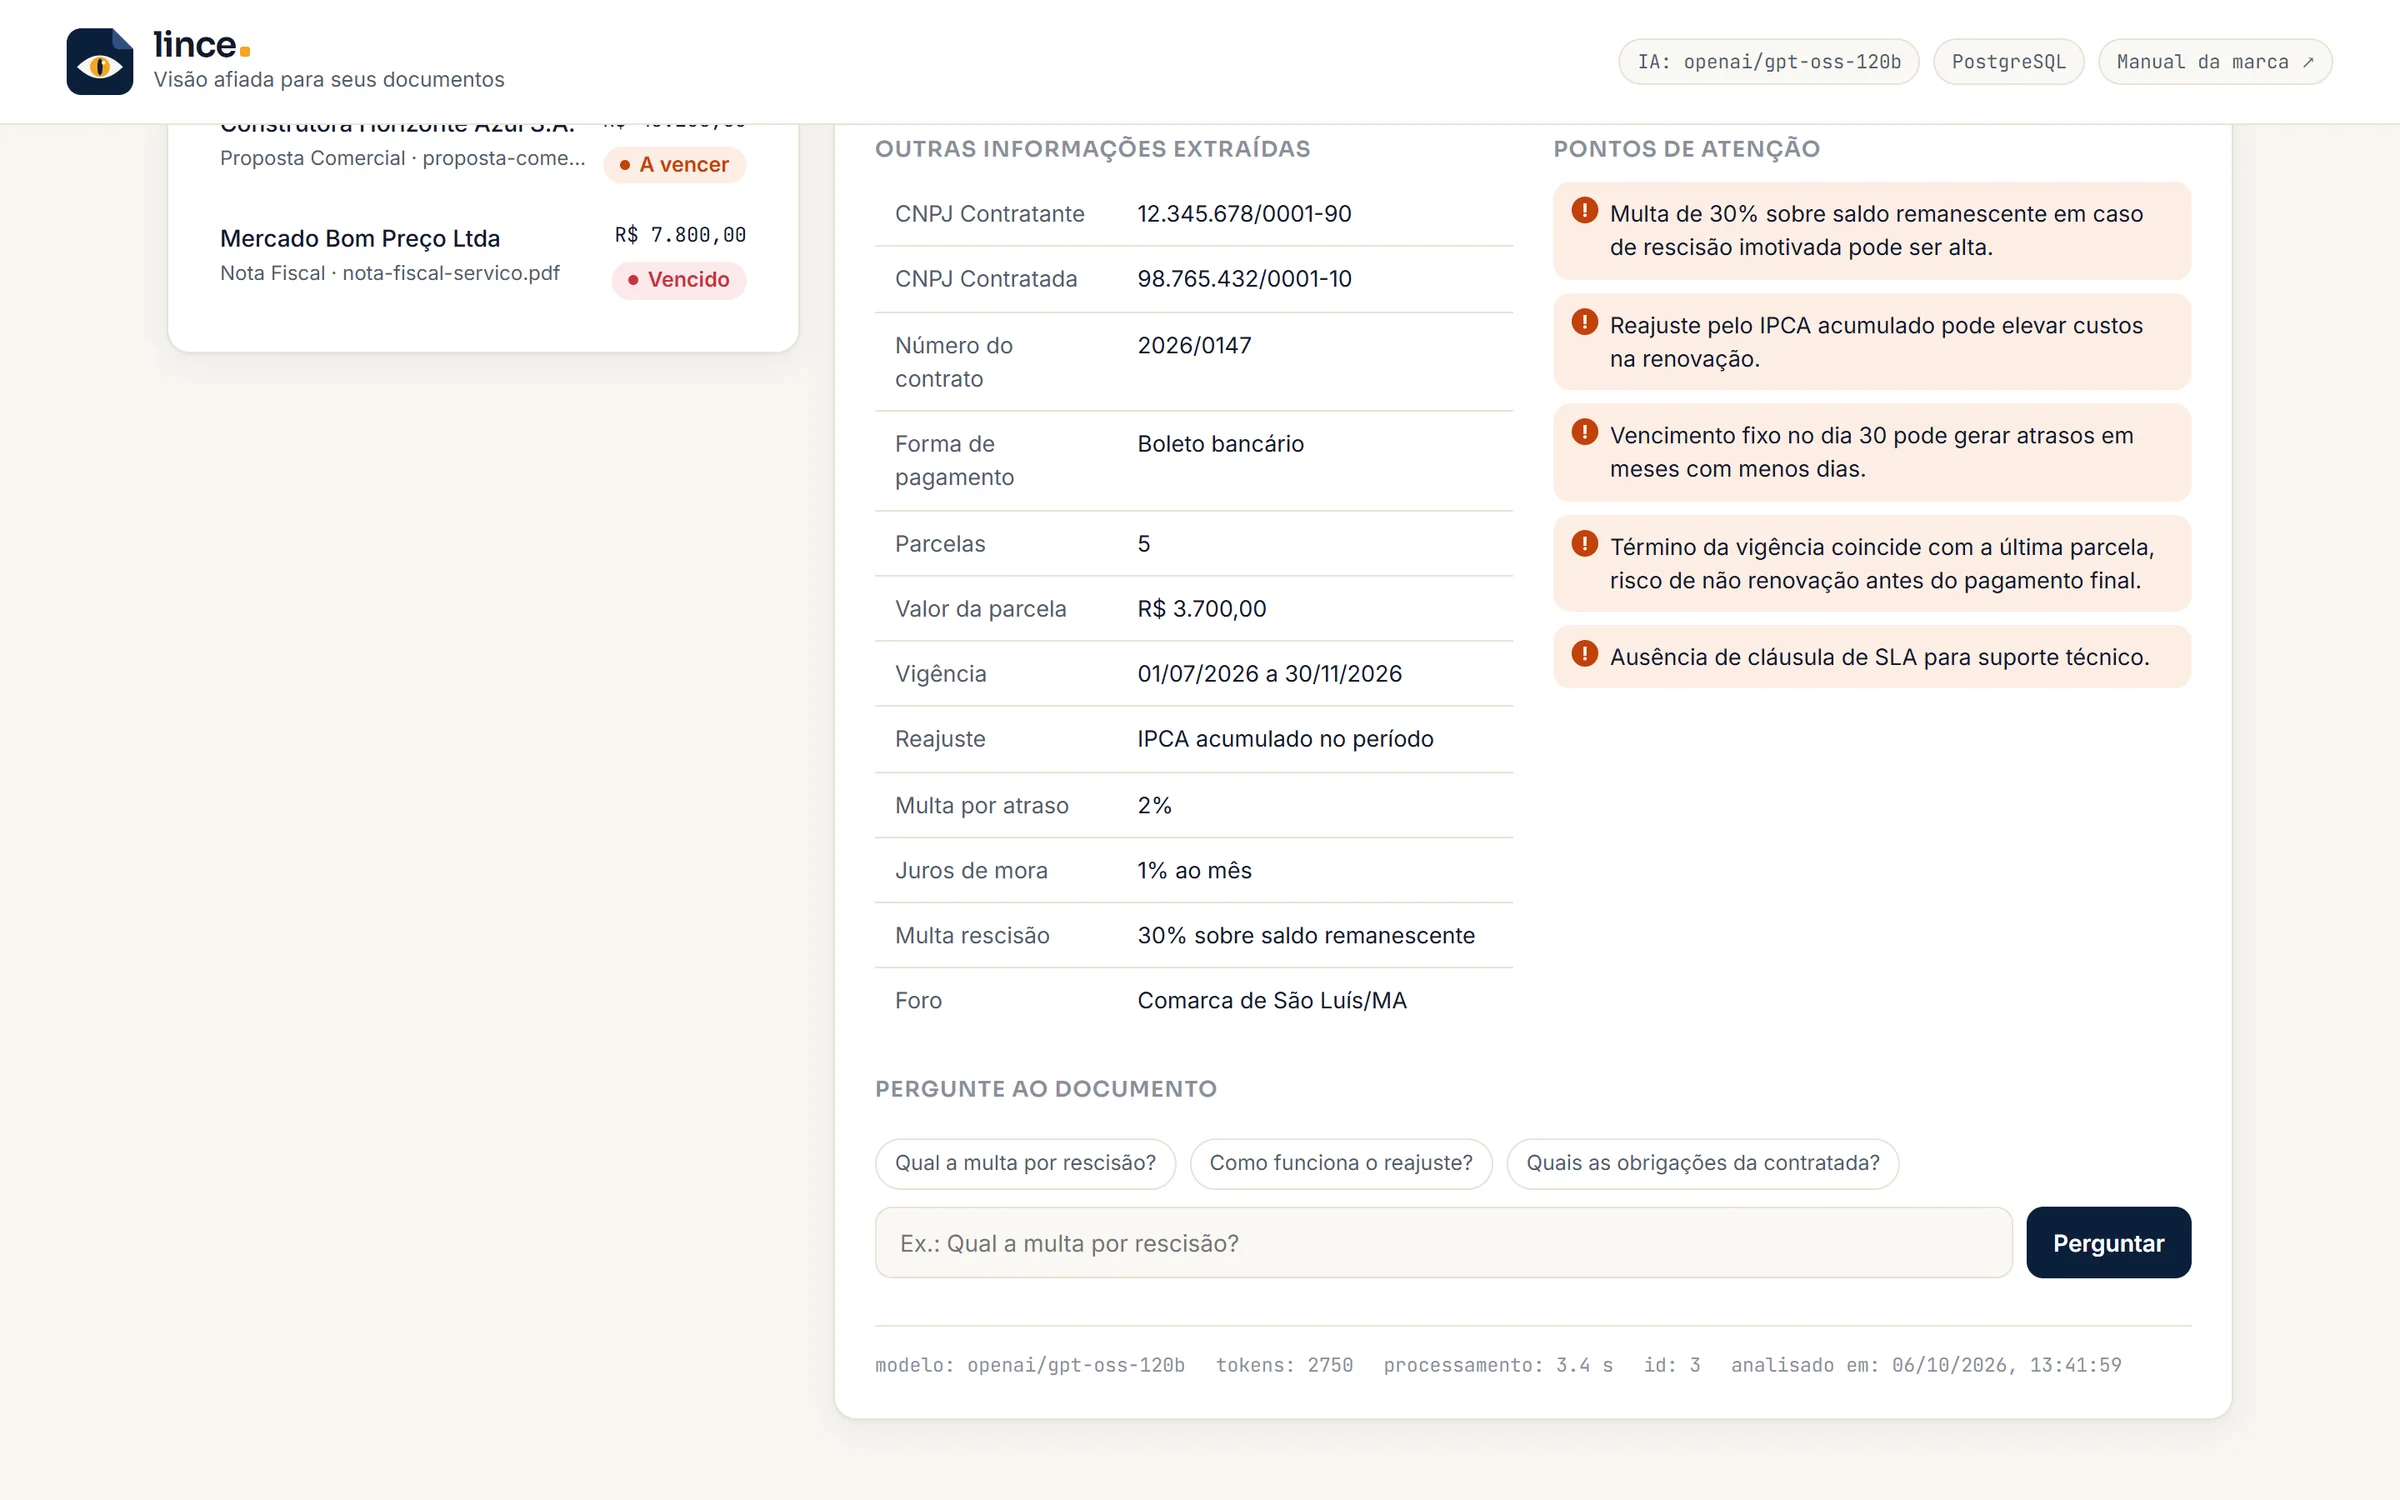The height and width of the screenshot is (1500, 2400).
Task: Open the Manual da marca link
Action: tap(2215, 62)
